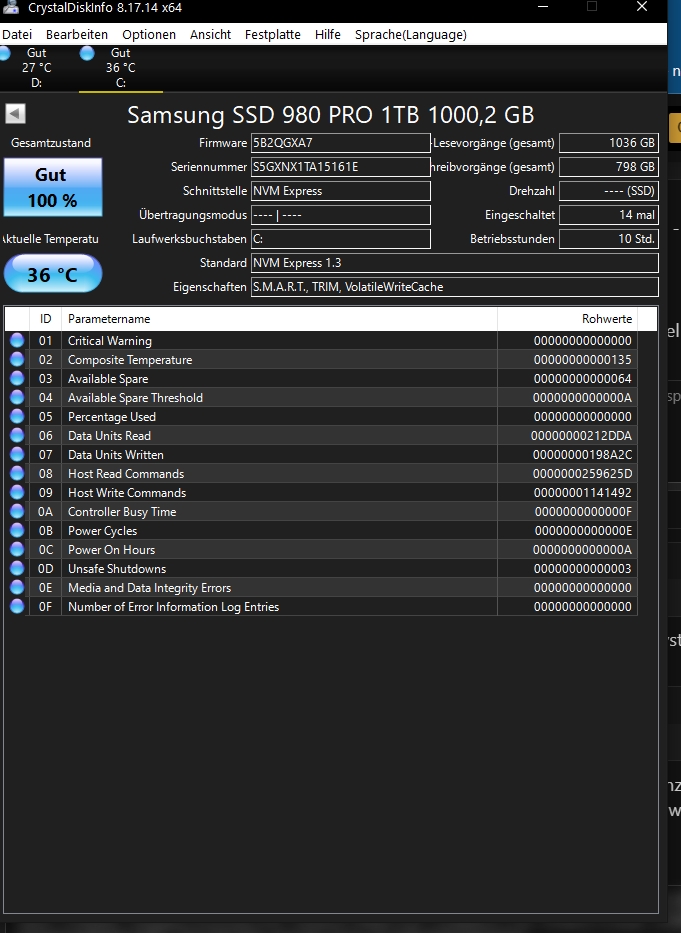Select the Data Units Read parameter name
This screenshot has width=681, height=933.
109,436
